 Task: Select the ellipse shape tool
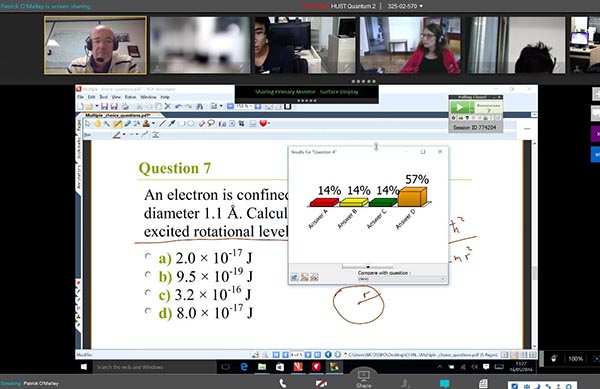pyautogui.click(x=191, y=123)
